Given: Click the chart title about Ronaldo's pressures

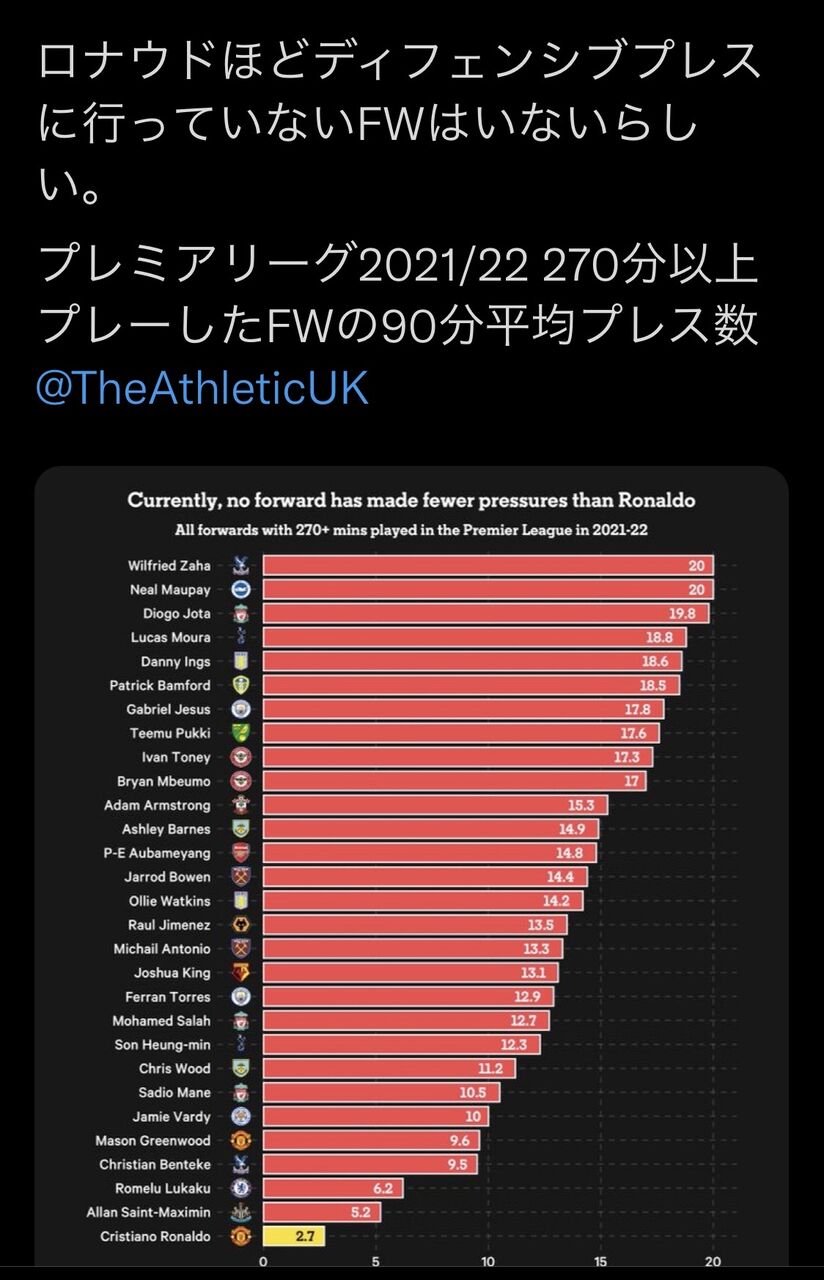Looking at the screenshot, I should pos(411,500).
